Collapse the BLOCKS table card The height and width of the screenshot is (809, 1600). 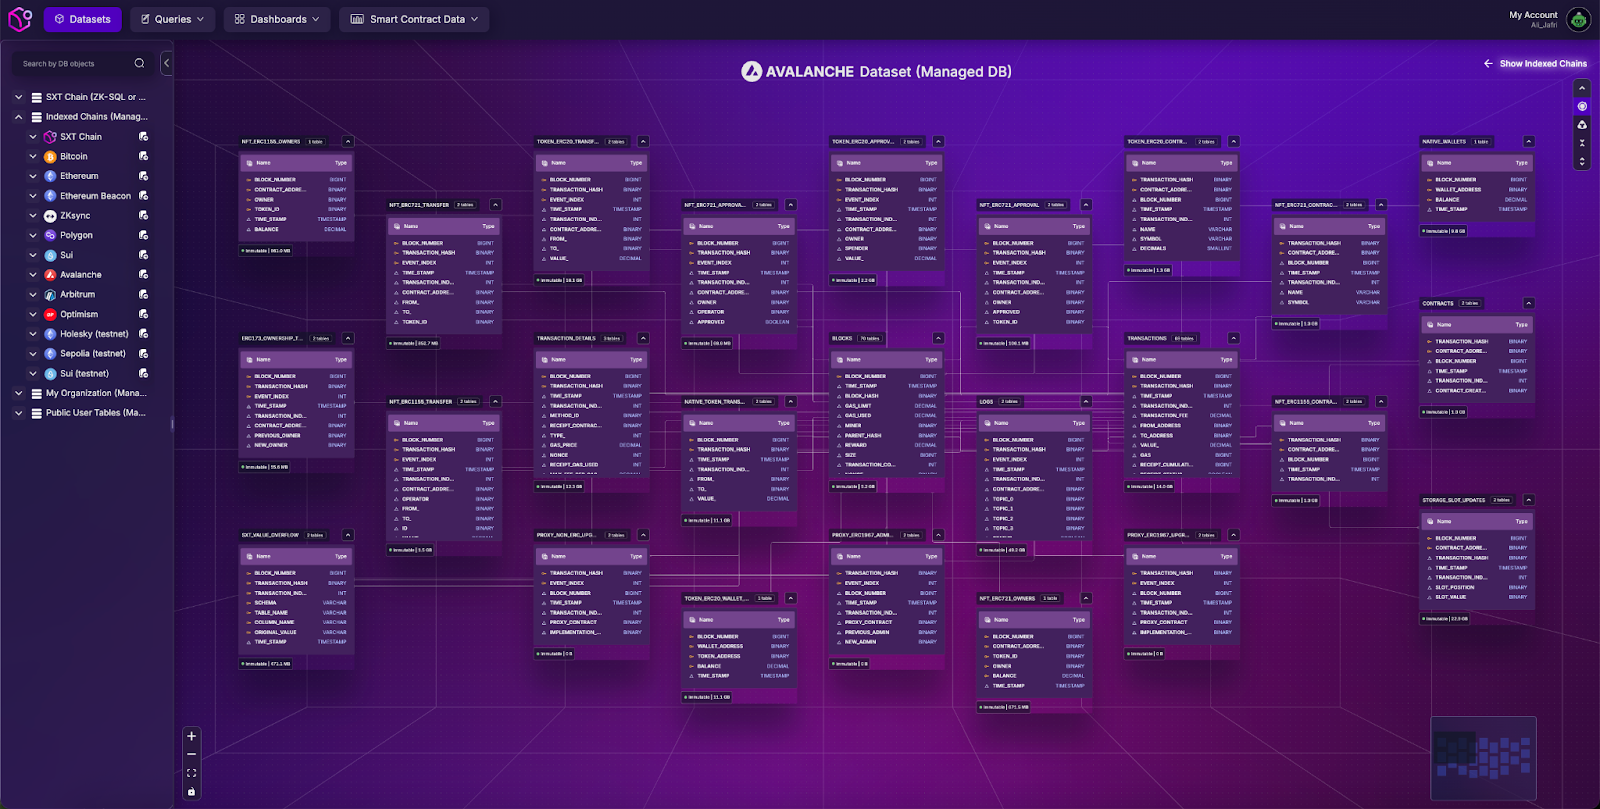coord(938,338)
